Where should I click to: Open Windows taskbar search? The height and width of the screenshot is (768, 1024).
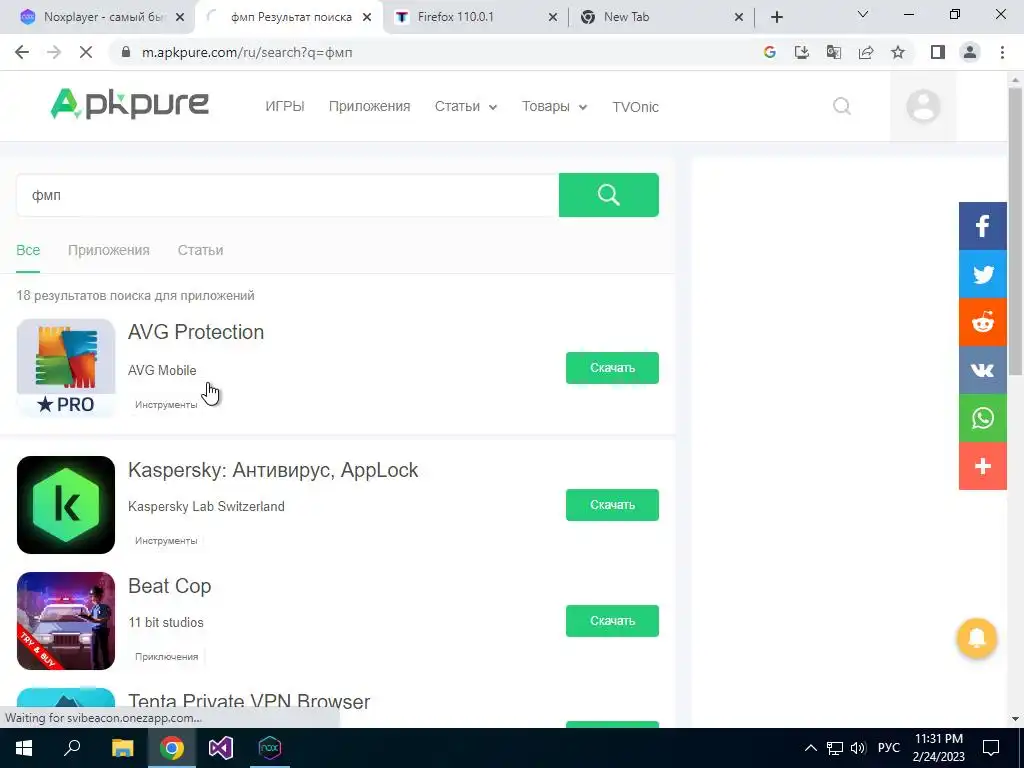(x=72, y=748)
